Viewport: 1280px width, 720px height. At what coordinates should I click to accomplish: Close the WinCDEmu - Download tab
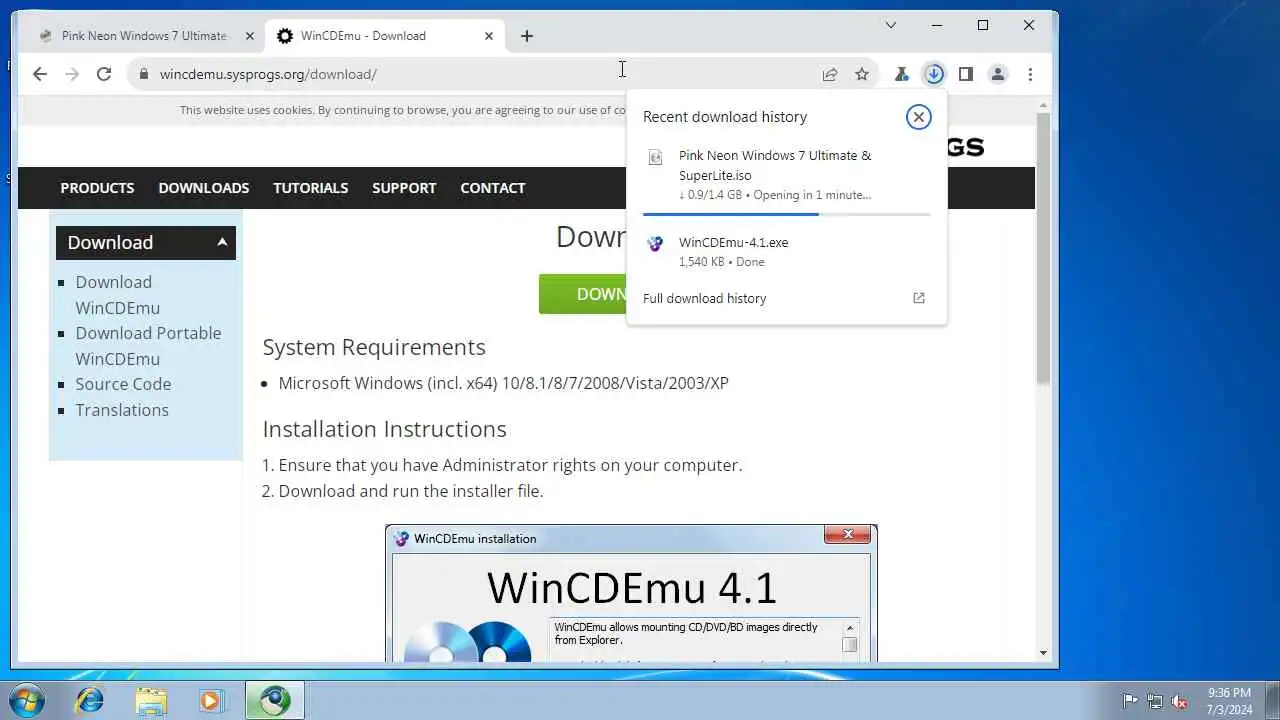click(x=489, y=36)
